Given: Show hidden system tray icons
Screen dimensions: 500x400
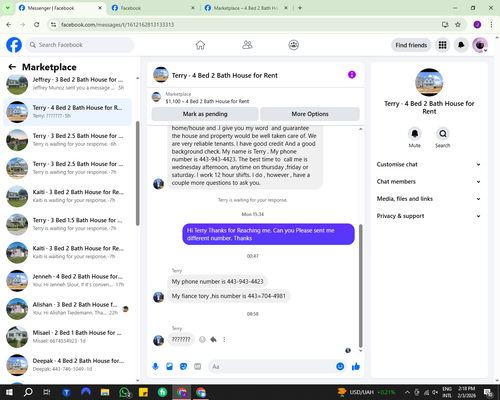Looking at the screenshot, I should pyautogui.click(x=407, y=392).
